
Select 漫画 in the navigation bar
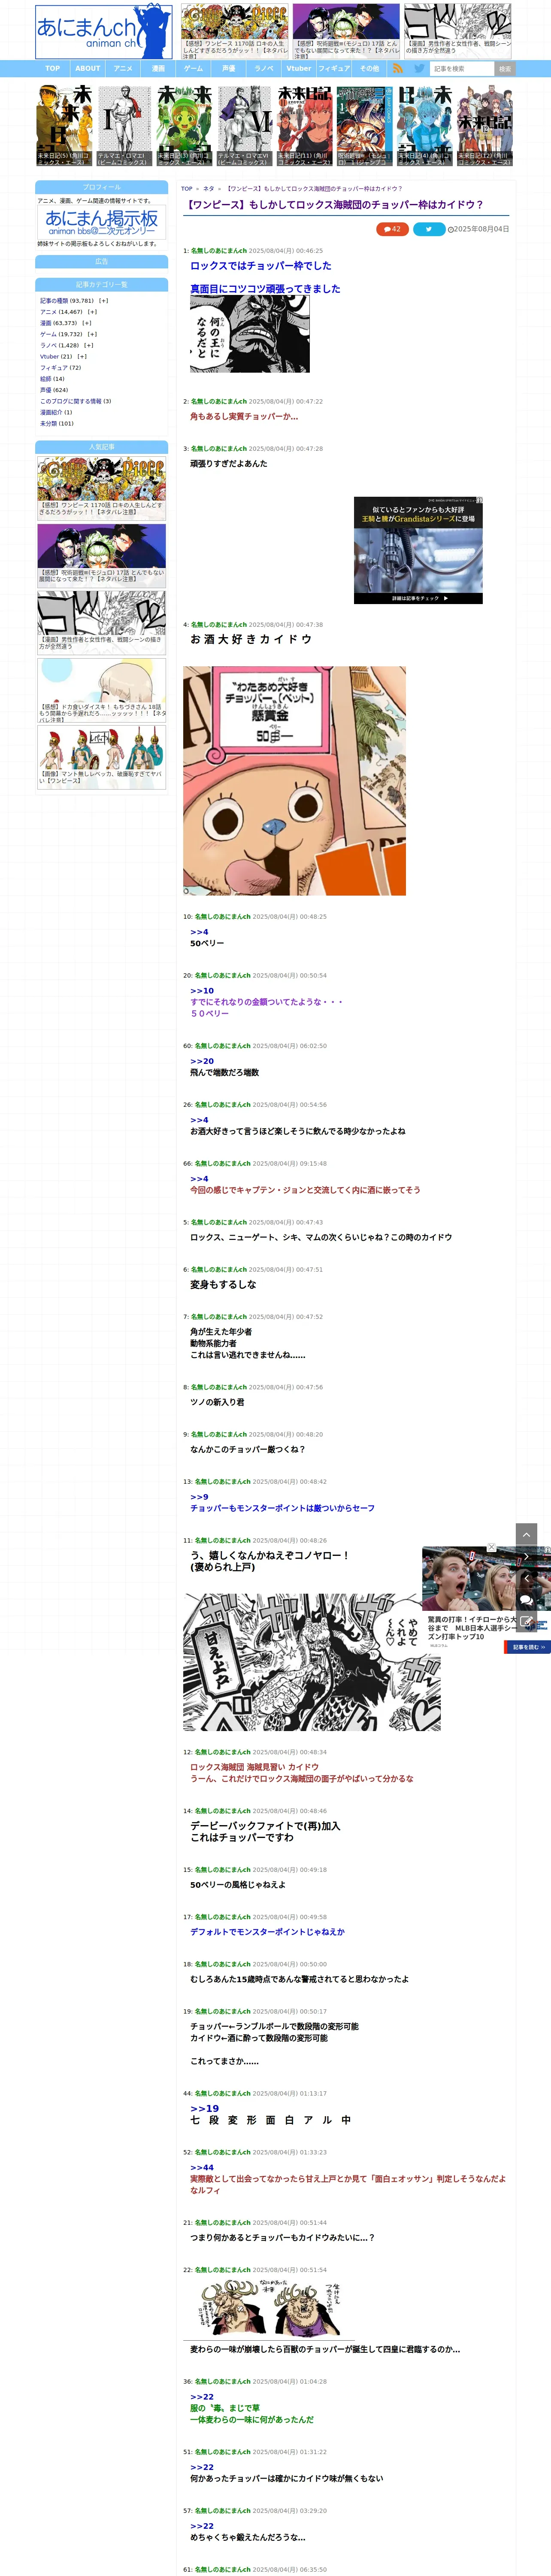click(158, 69)
